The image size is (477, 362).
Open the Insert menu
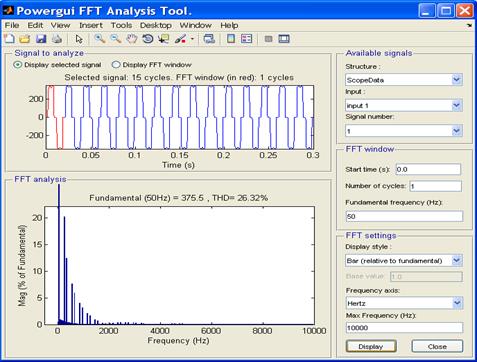(91, 25)
